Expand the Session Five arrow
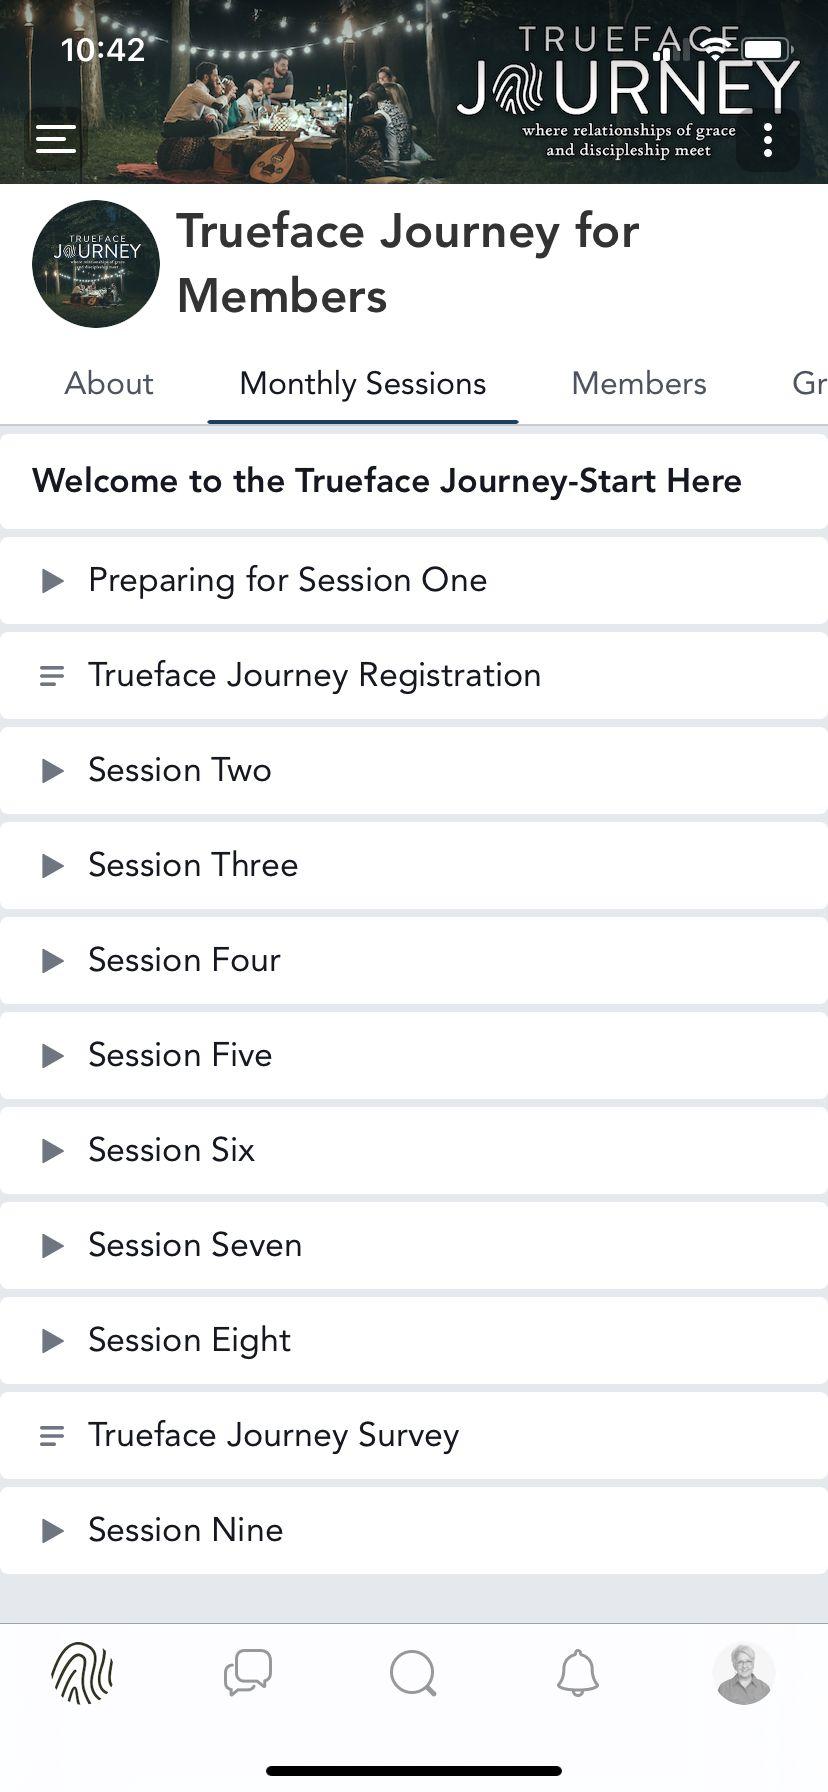This screenshot has width=828, height=1792. 52,1056
